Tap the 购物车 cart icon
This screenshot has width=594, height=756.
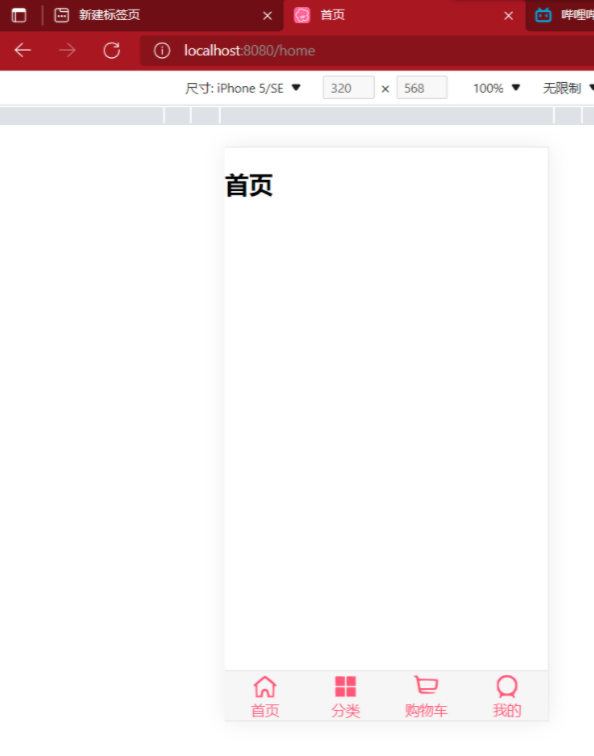coord(426,685)
